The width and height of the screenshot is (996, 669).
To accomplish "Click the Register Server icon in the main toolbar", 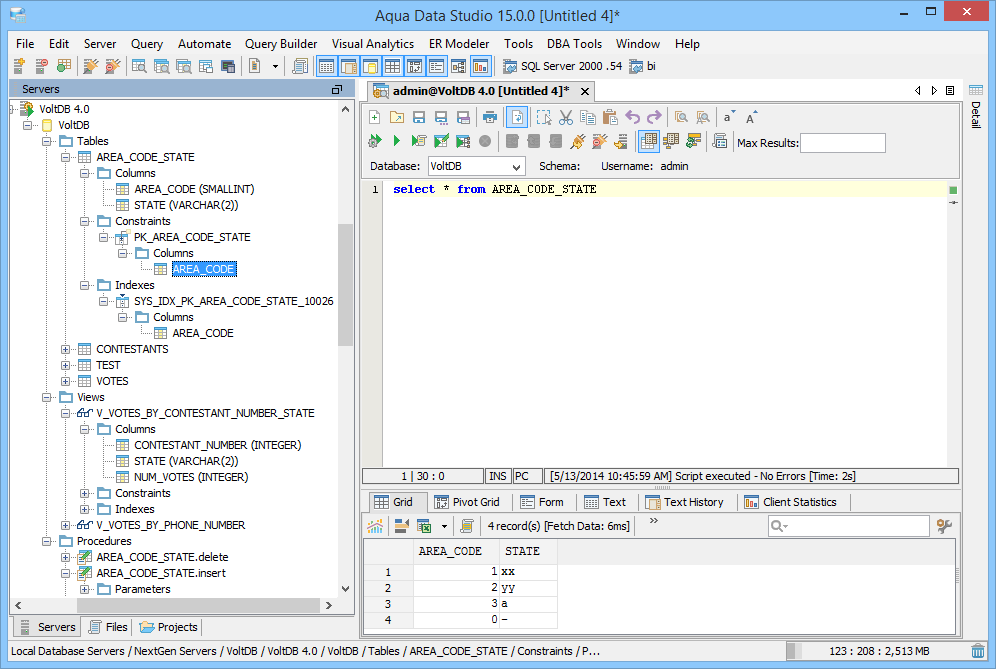I will [x=19, y=66].
